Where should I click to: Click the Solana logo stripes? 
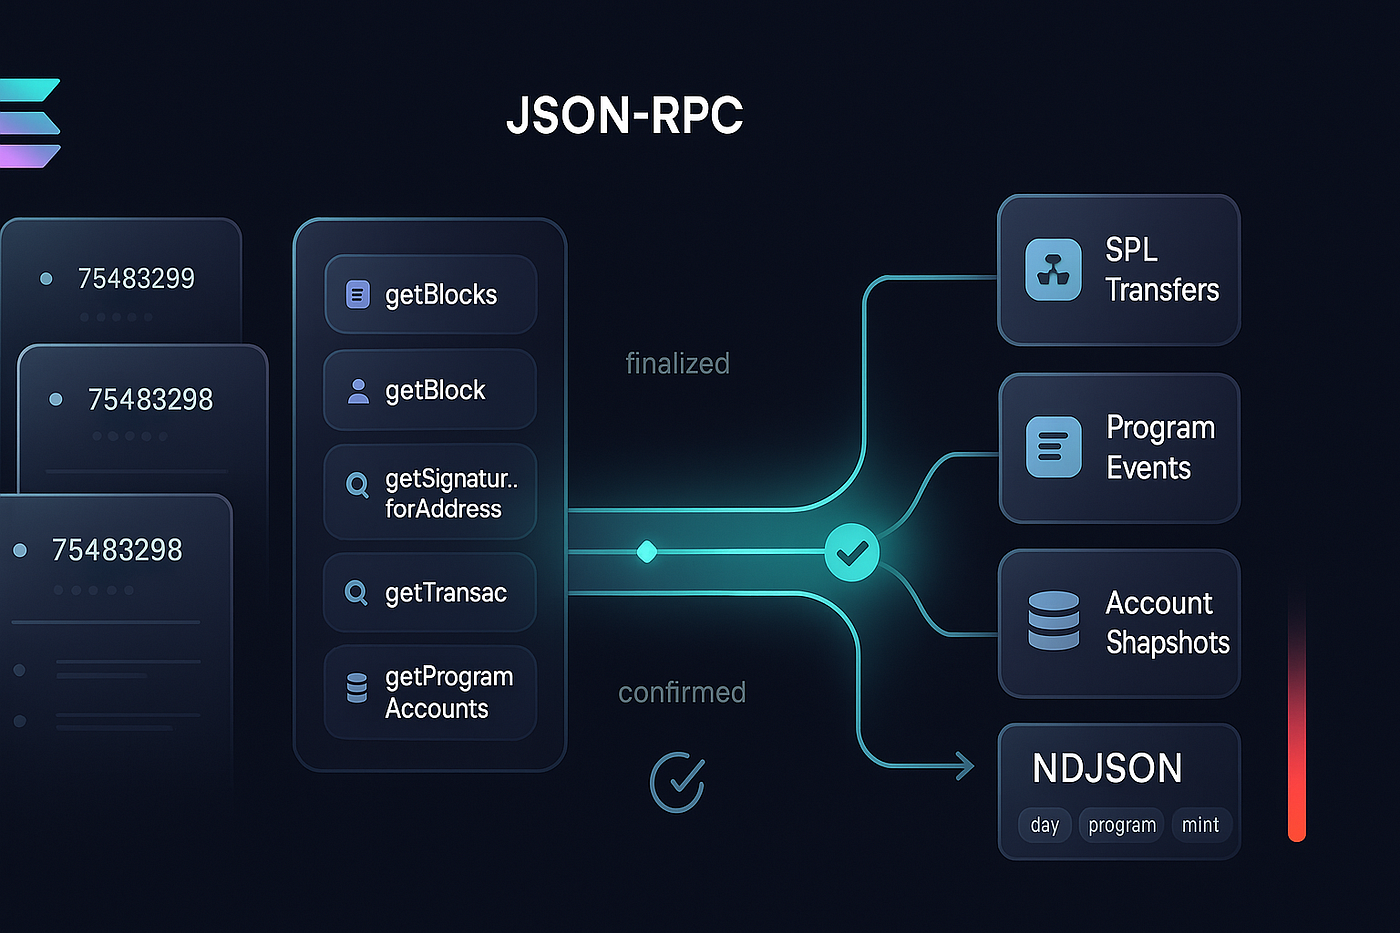30,122
